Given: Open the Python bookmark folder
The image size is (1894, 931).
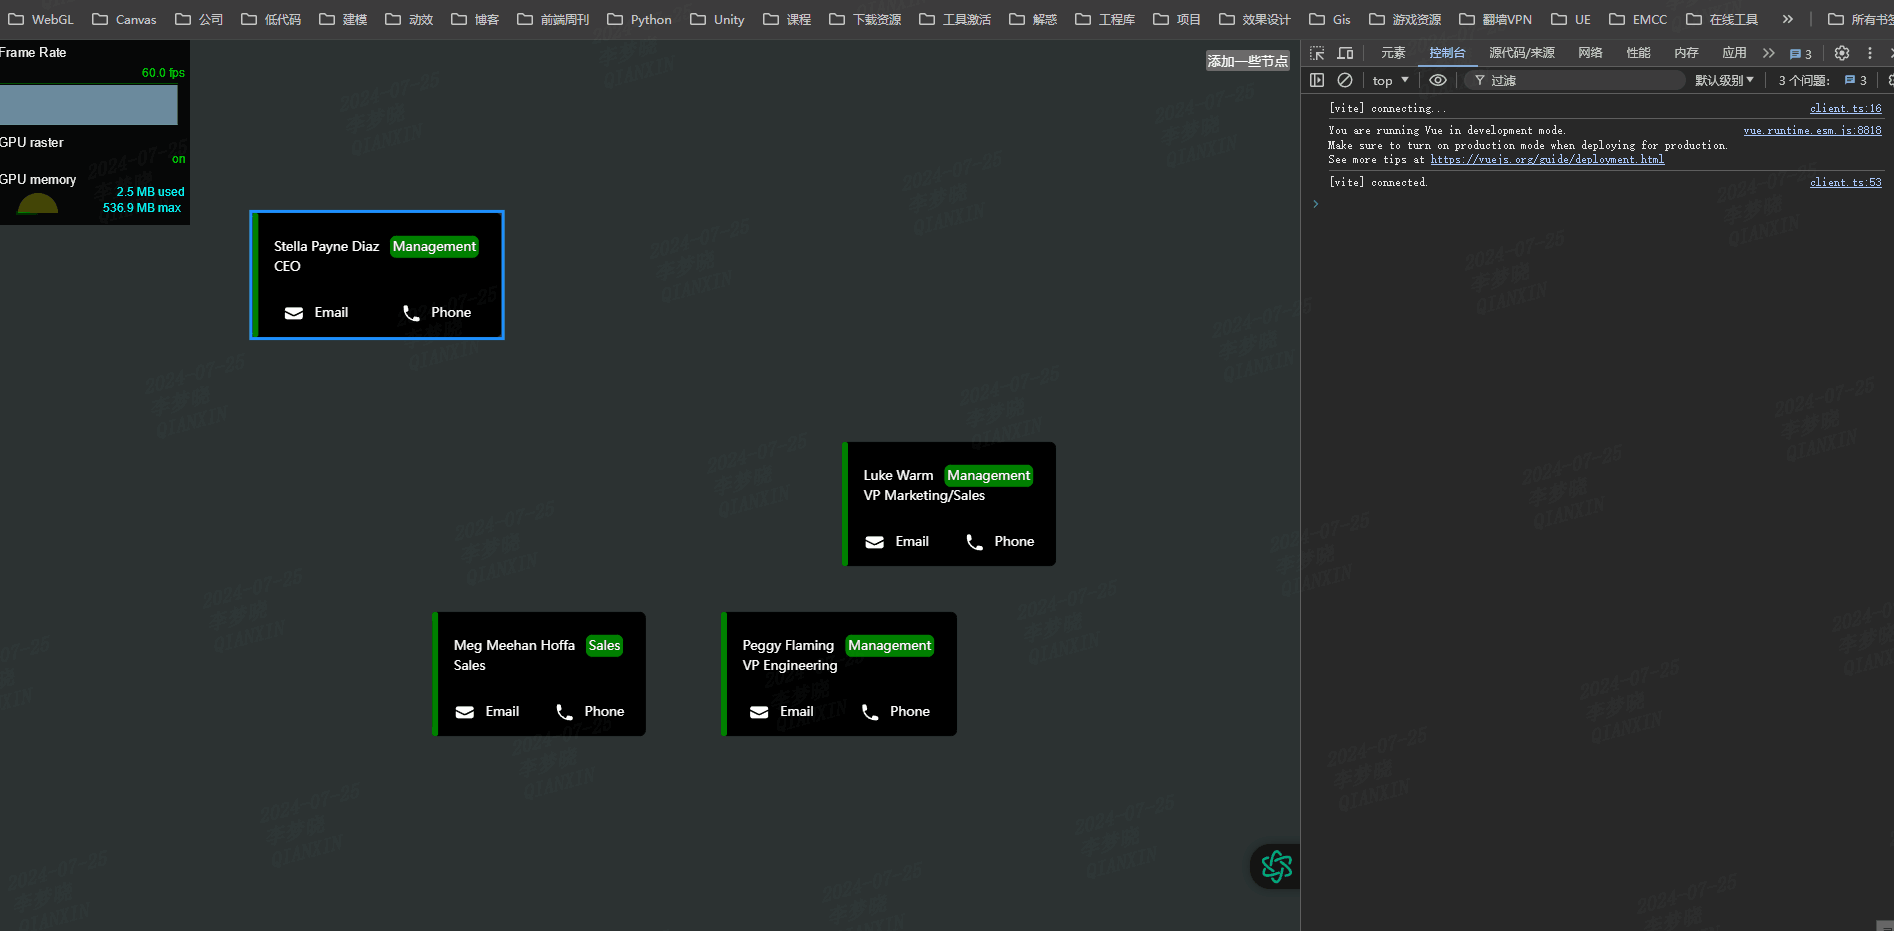Looking at the screenshot, I should click(640, 19).
